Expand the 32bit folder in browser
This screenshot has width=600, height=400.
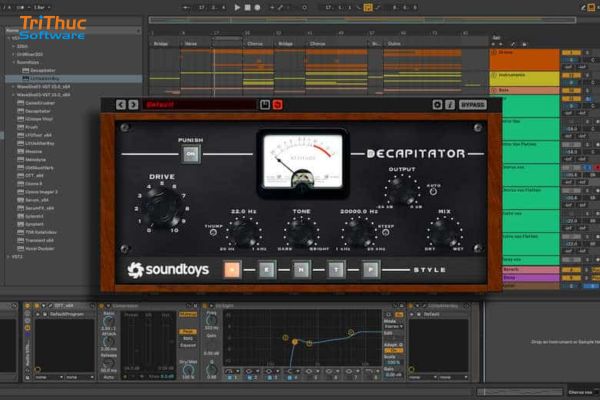(x=13, y=46)
